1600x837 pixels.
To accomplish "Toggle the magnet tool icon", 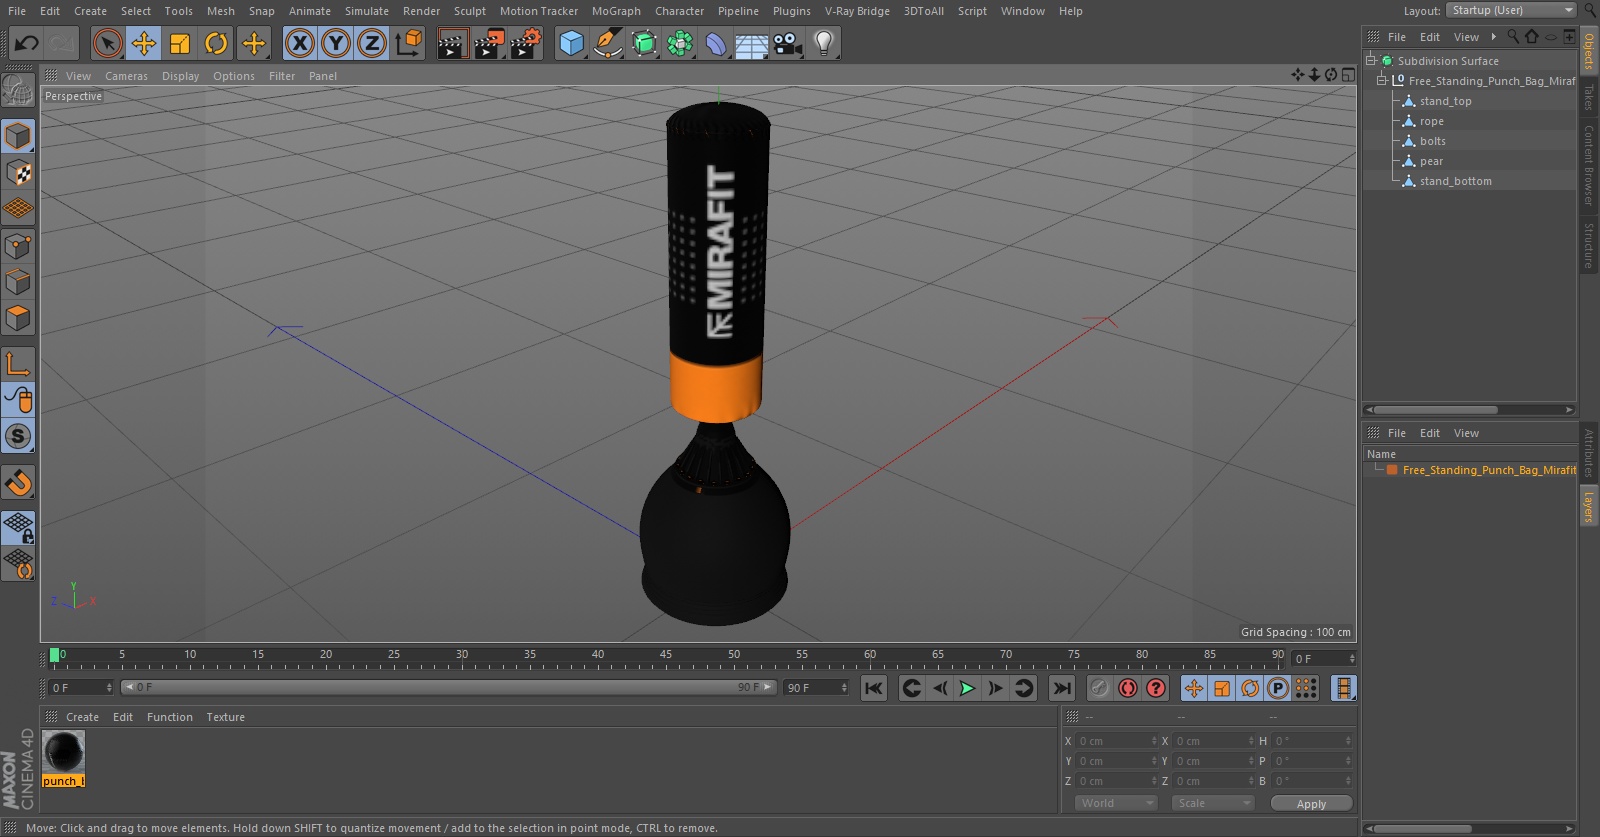I will (x=18, y=482).
